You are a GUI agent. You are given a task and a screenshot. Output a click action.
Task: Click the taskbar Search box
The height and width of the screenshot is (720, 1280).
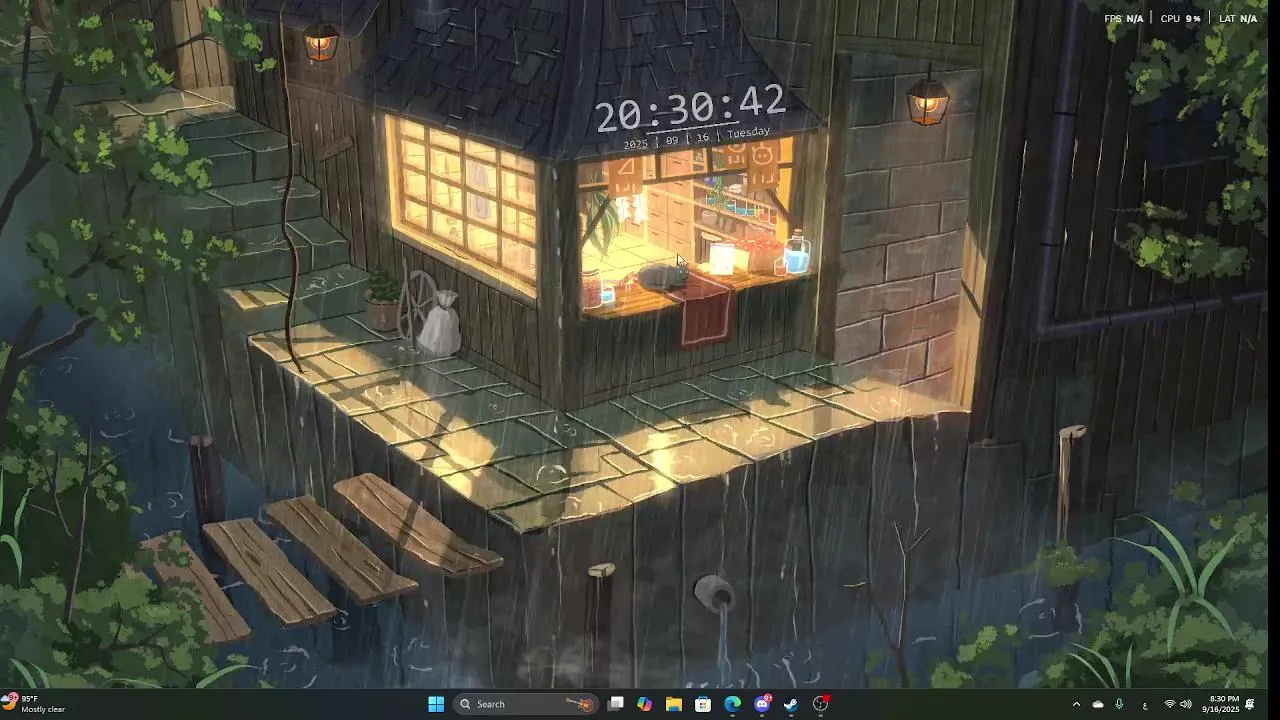[x=525, y=704]
